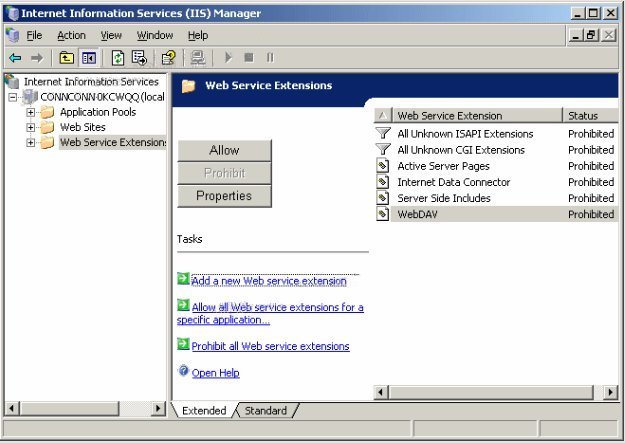Expand the Application Pools node
This screenshot has width=625, height=443.
pyautogui.click(x=30, y=112)
